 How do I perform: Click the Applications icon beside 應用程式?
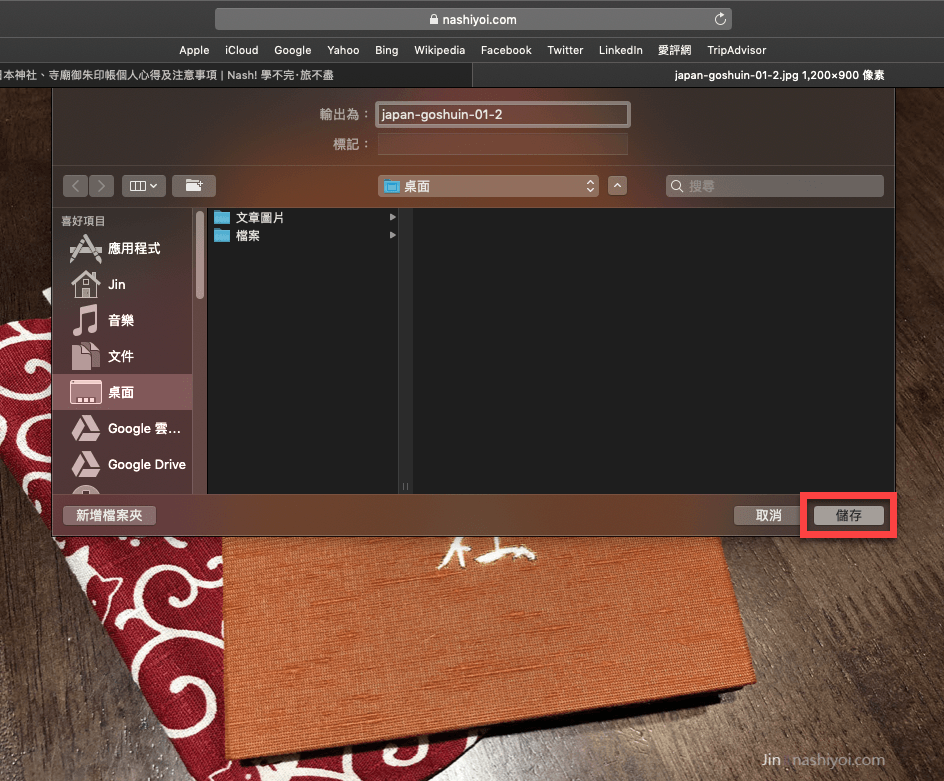85,248
